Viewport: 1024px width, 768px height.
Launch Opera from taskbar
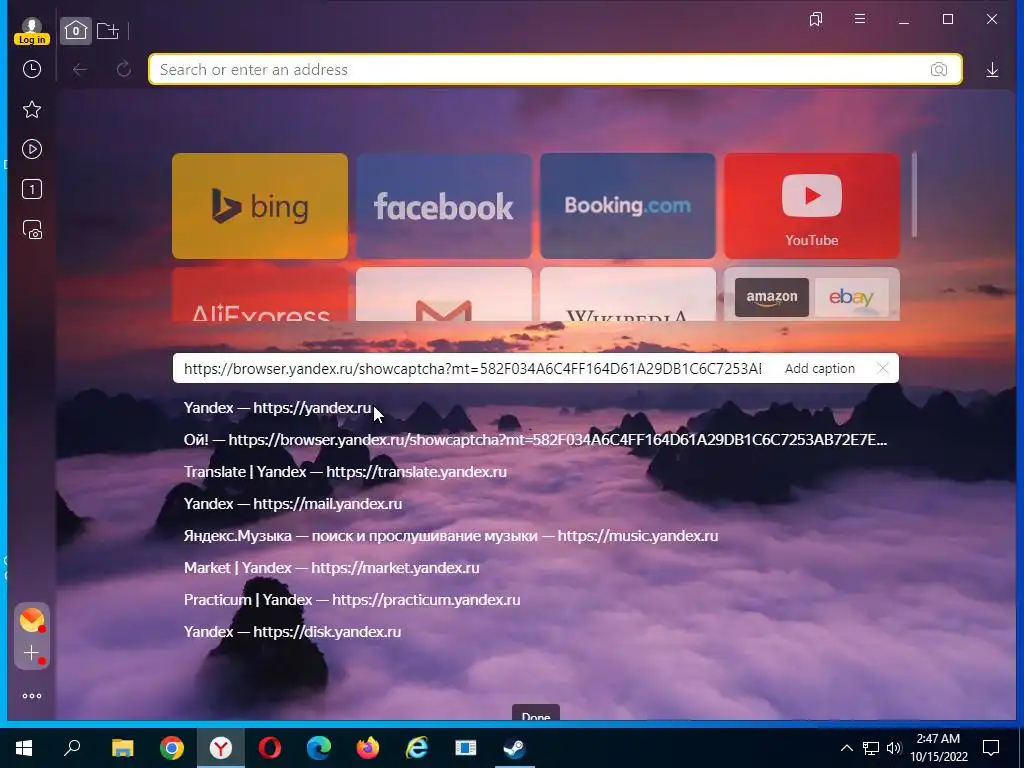pos(270,748)
